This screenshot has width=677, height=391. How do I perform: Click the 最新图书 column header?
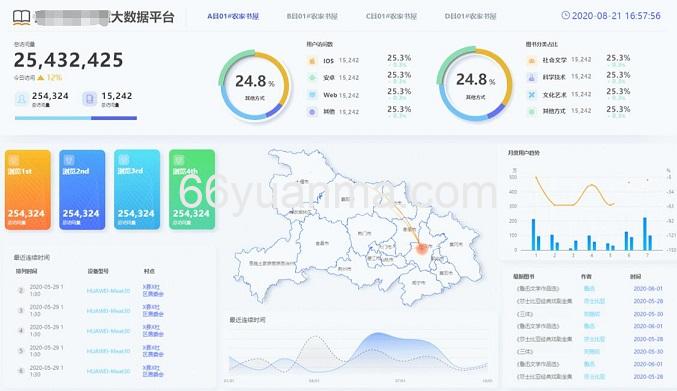pyautogui.click(x=524, y=277)
